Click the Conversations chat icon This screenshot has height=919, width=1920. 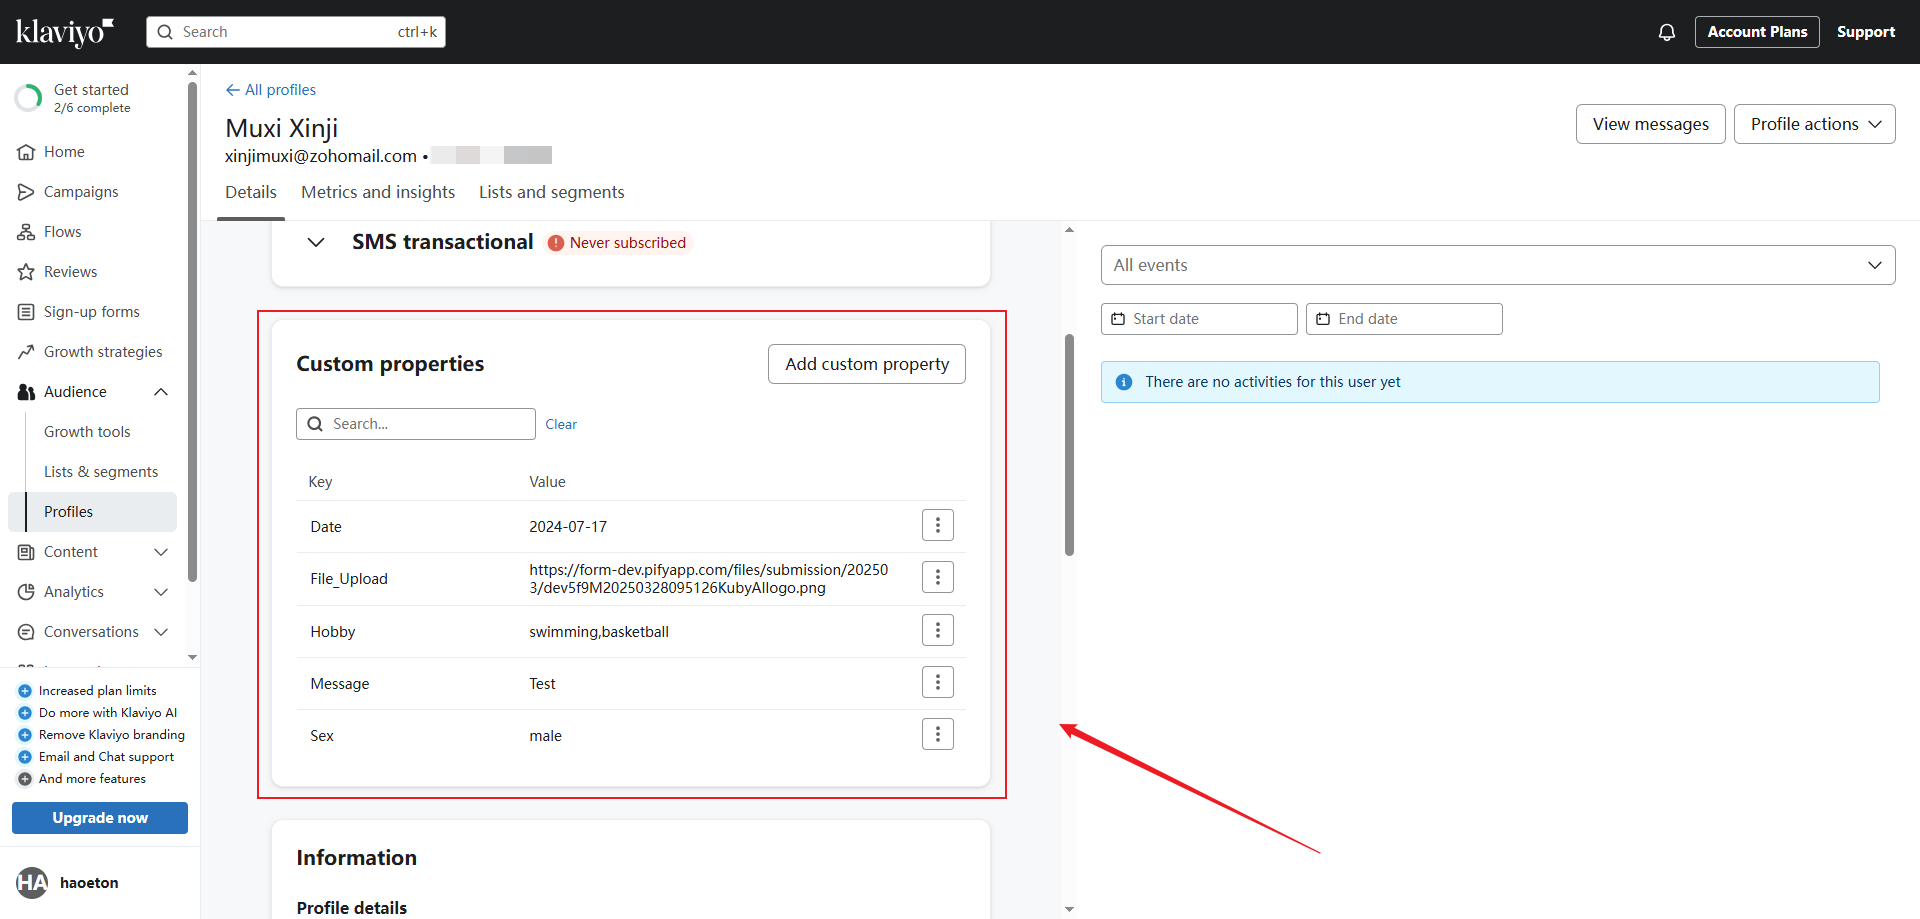(x=26, y=632)
